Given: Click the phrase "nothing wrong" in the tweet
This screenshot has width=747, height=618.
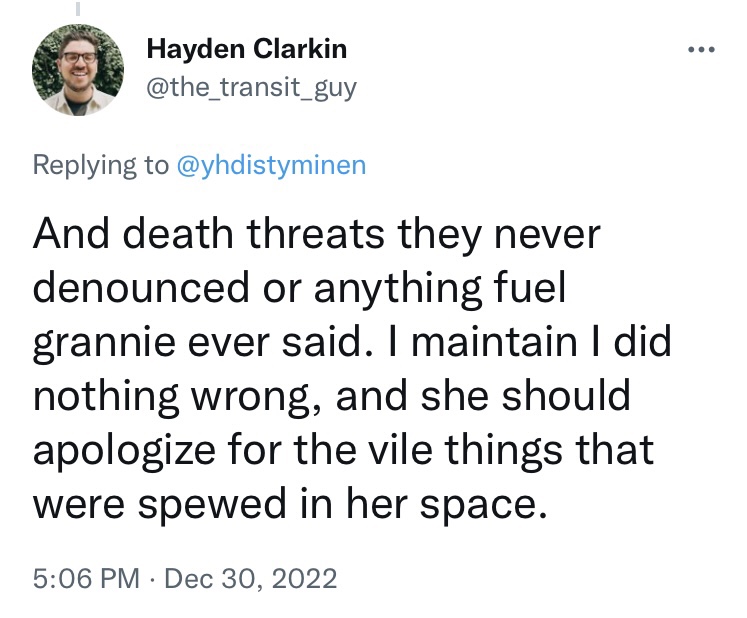Looking at the screenshot, I should [x=162, y=397].
